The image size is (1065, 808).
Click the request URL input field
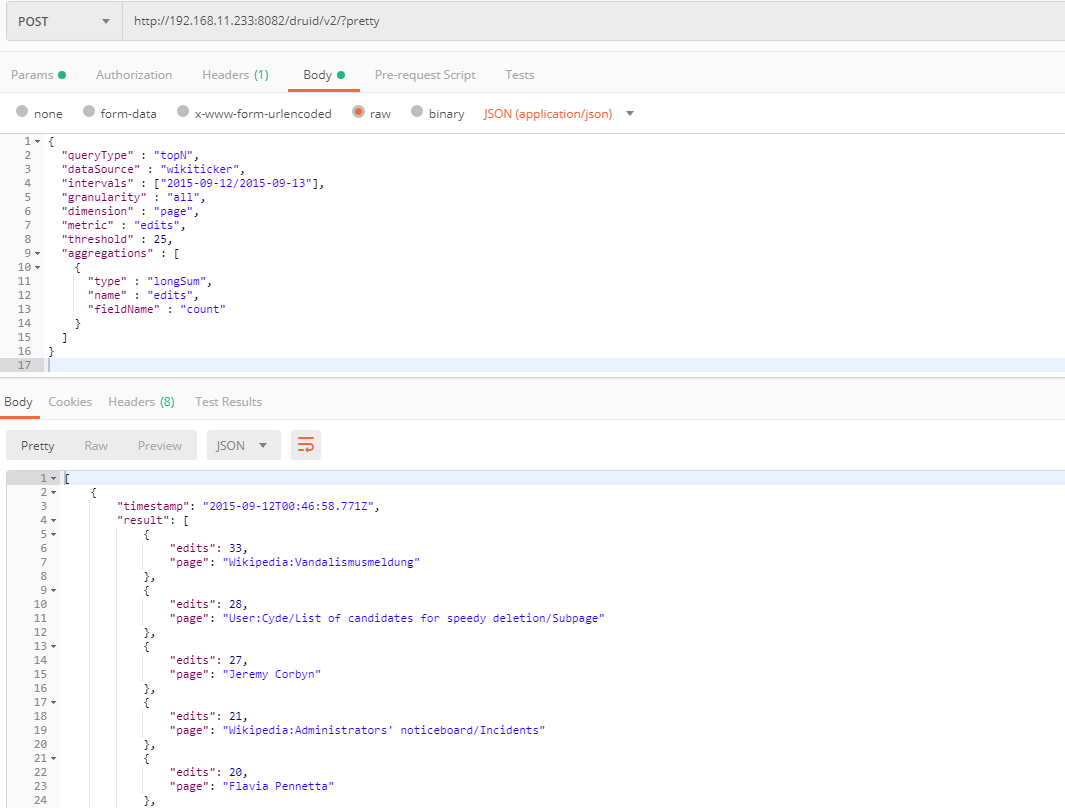pyautogui.click(x=594, y=21)
